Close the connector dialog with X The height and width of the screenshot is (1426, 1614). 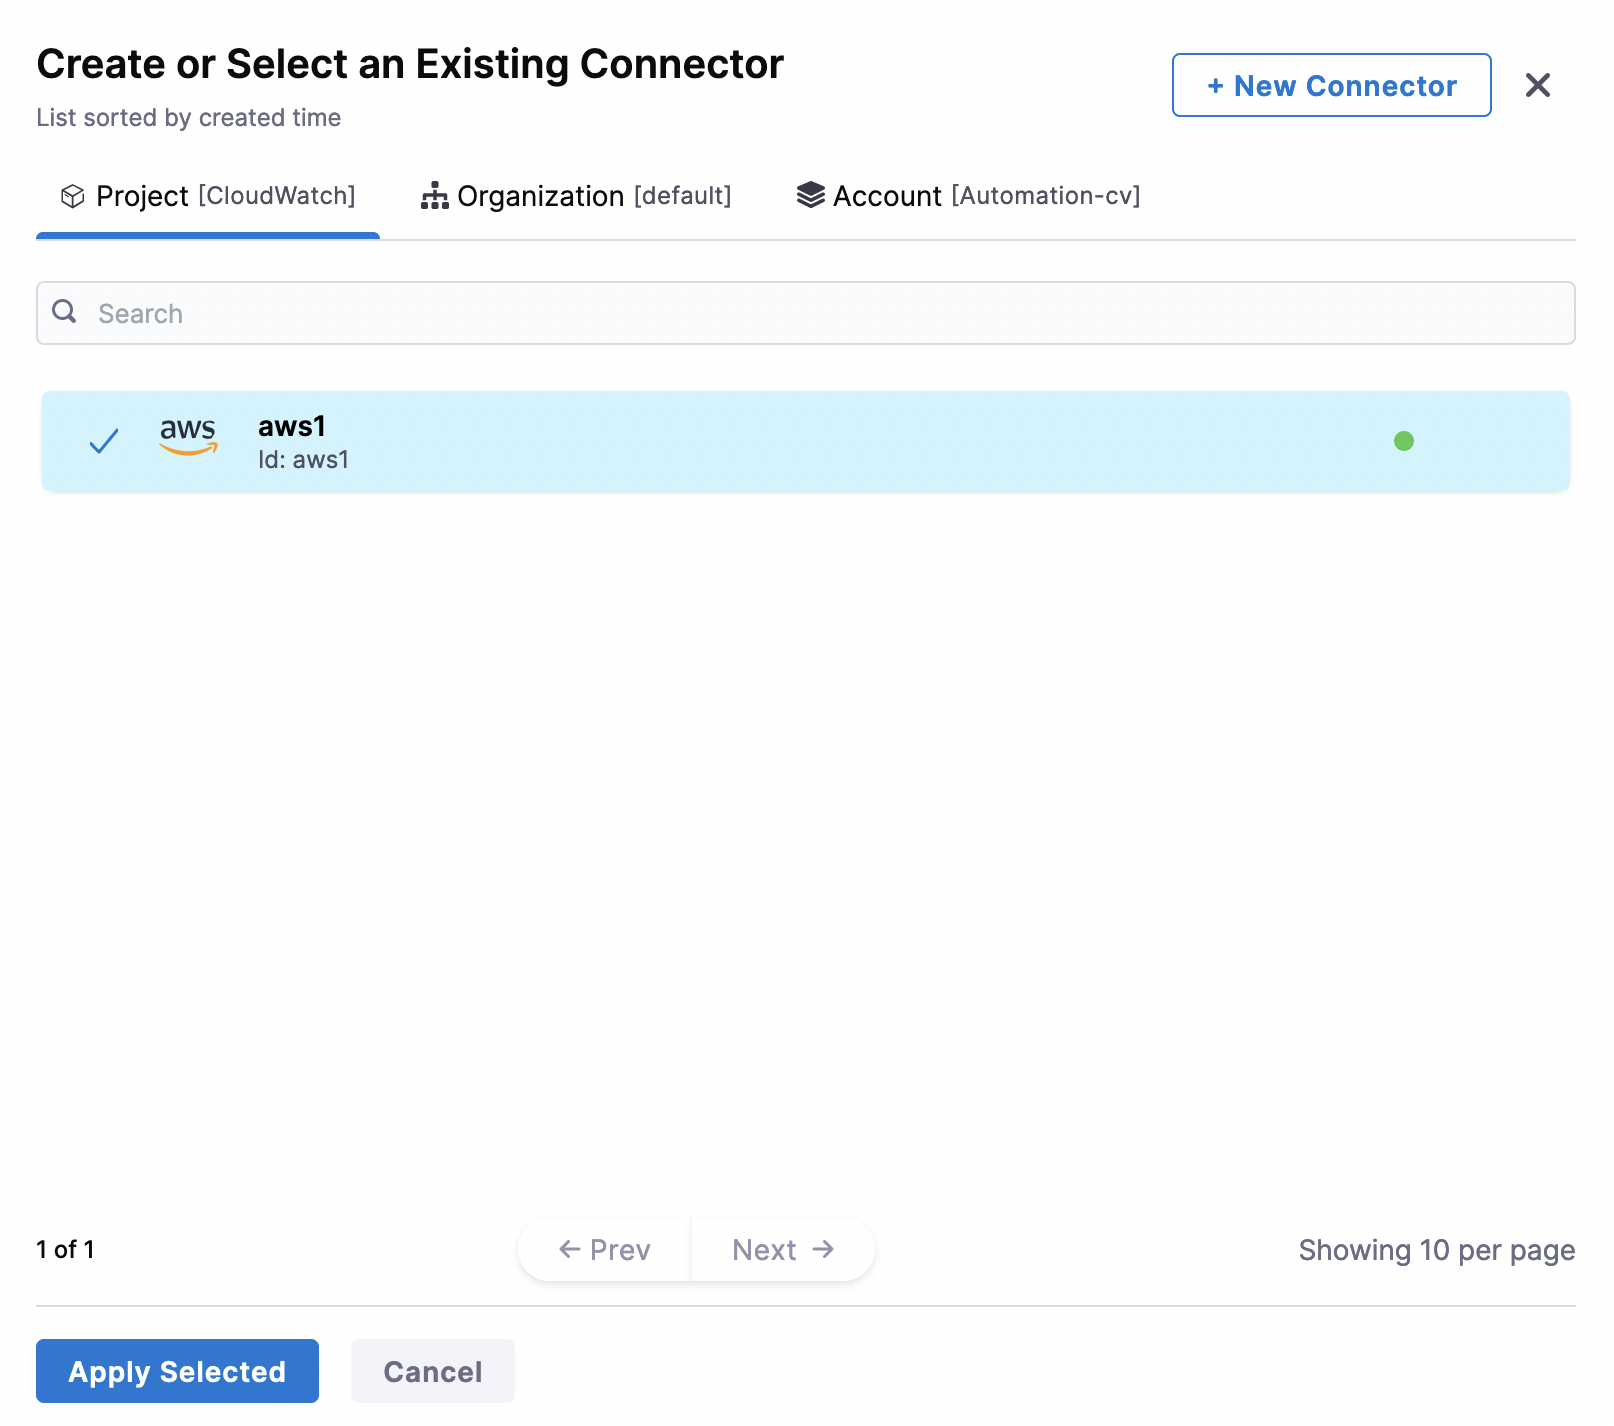click(1537, 85)
